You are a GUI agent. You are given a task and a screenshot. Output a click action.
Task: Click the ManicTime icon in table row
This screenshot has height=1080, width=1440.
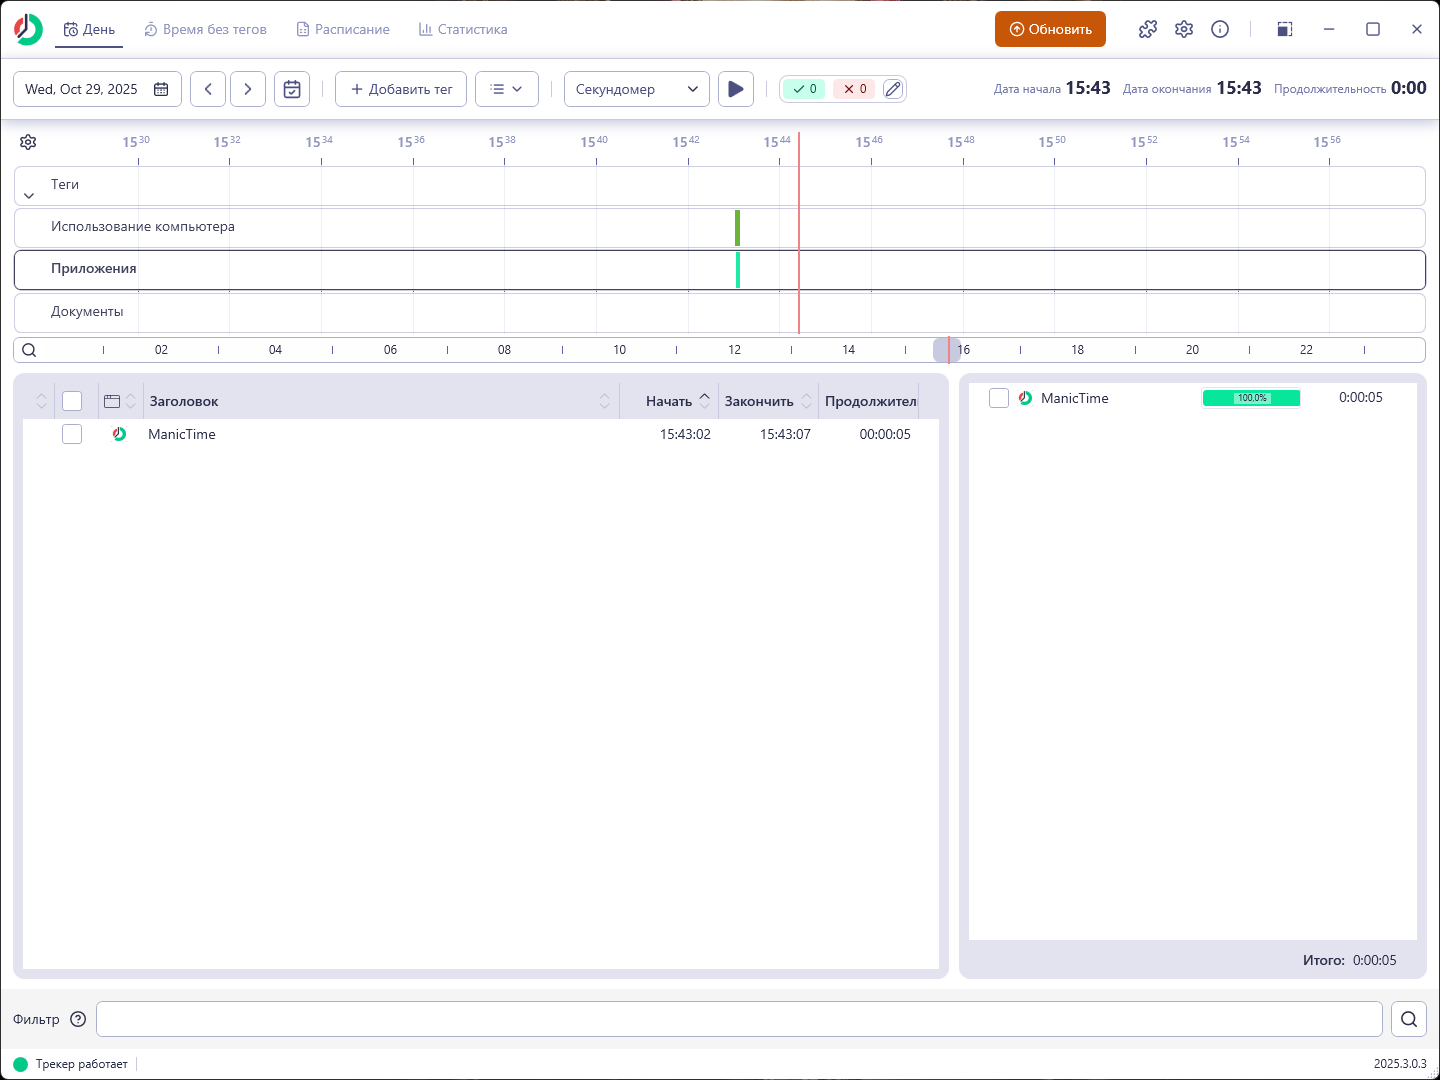119,434
